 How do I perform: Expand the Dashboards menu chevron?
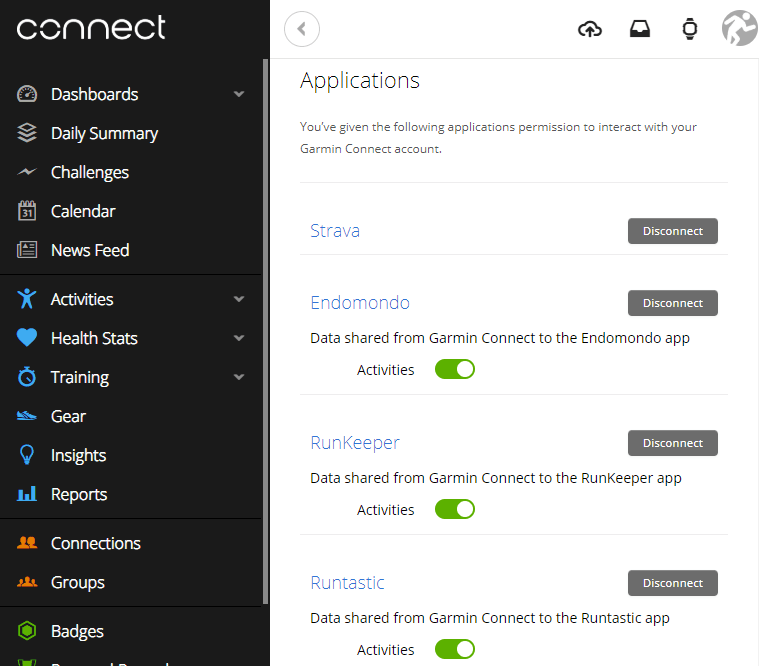pyautogui.click(x=239, y=94)
